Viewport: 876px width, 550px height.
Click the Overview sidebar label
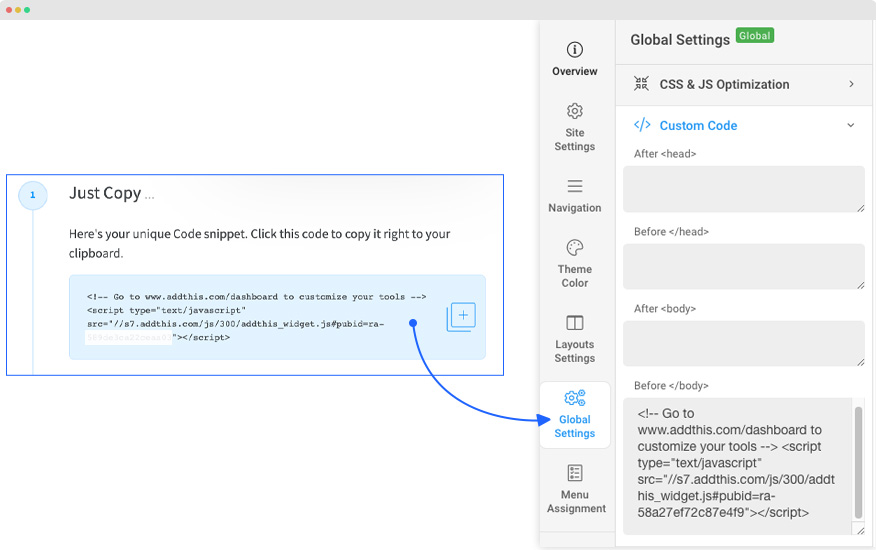click(x=574, y=72)
